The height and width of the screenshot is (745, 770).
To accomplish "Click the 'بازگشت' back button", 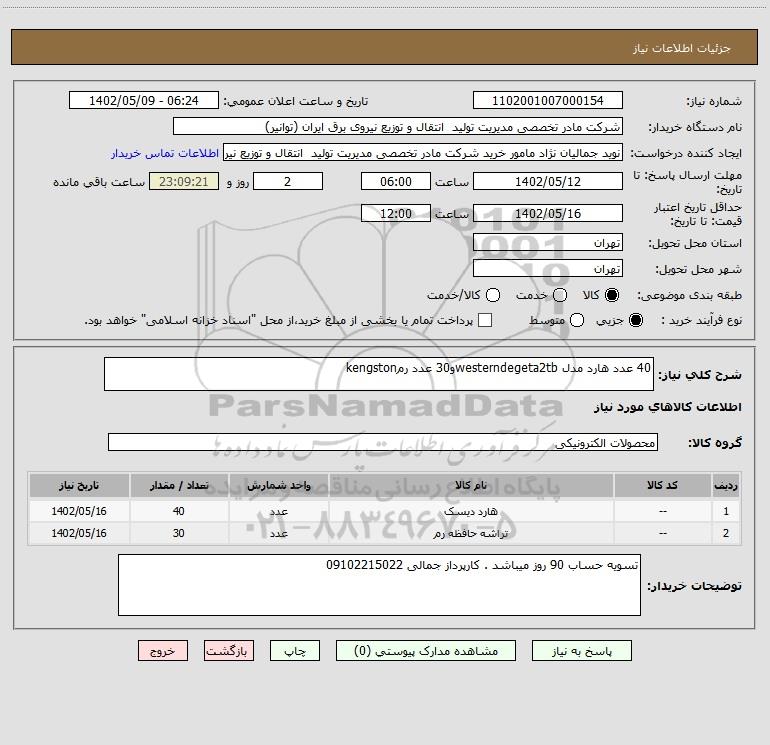I will pyautogui.click(x=229, y=651).
